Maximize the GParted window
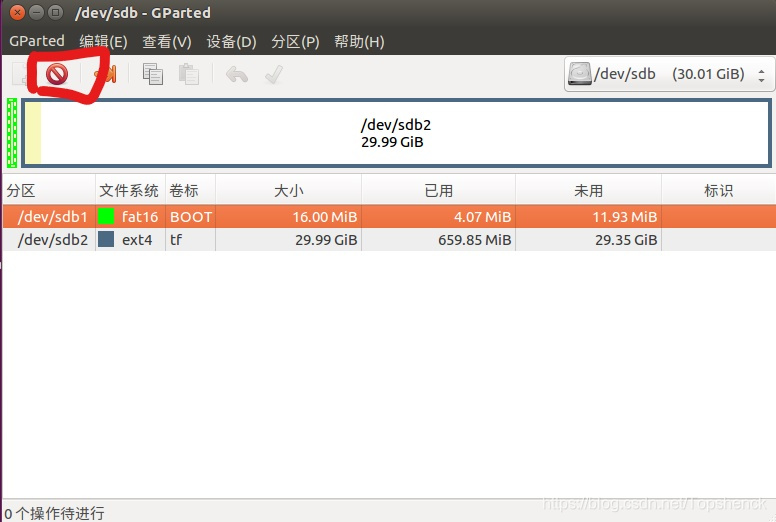The width and height of the screenshot is (776, 522). 56,12
